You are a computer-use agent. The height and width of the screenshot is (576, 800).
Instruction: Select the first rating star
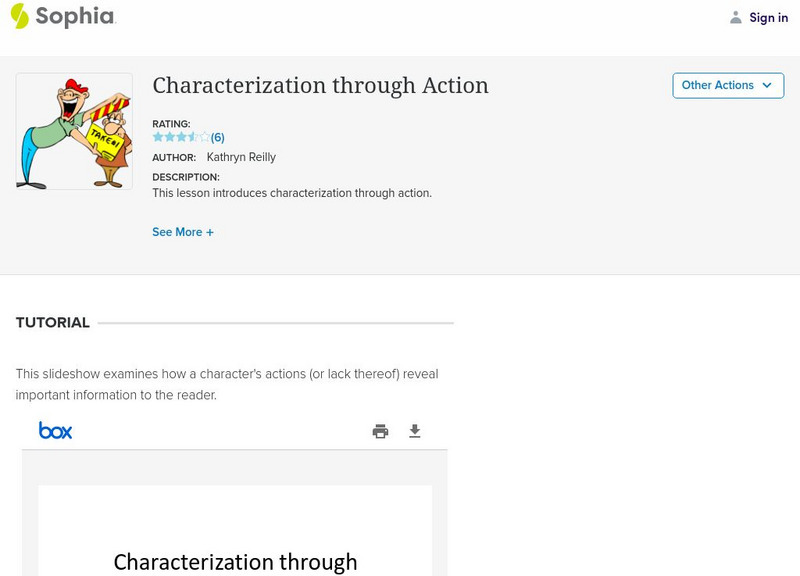point(158,137)
